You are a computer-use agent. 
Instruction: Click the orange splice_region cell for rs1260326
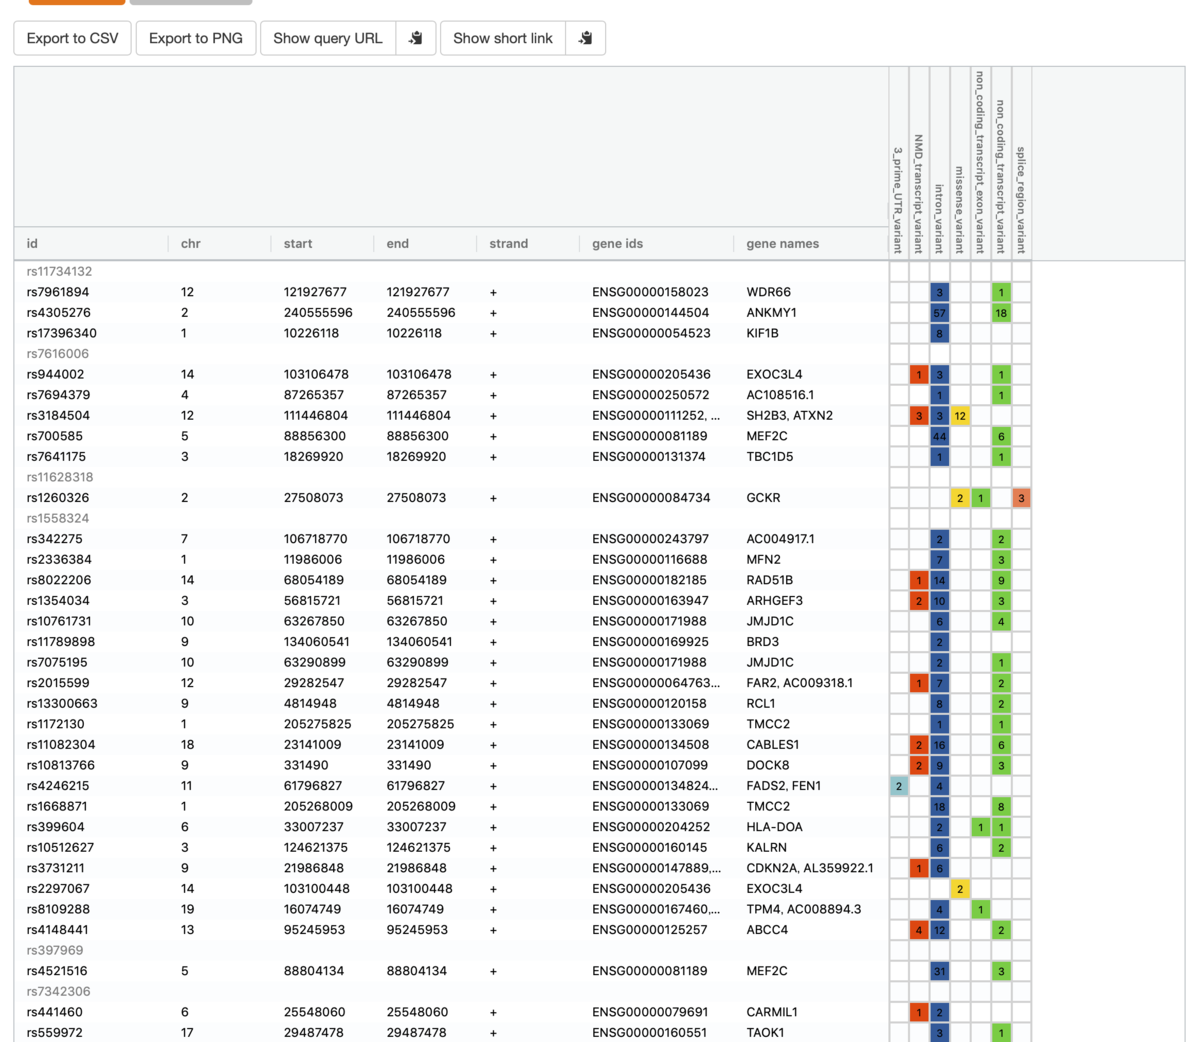[1022, 497]
